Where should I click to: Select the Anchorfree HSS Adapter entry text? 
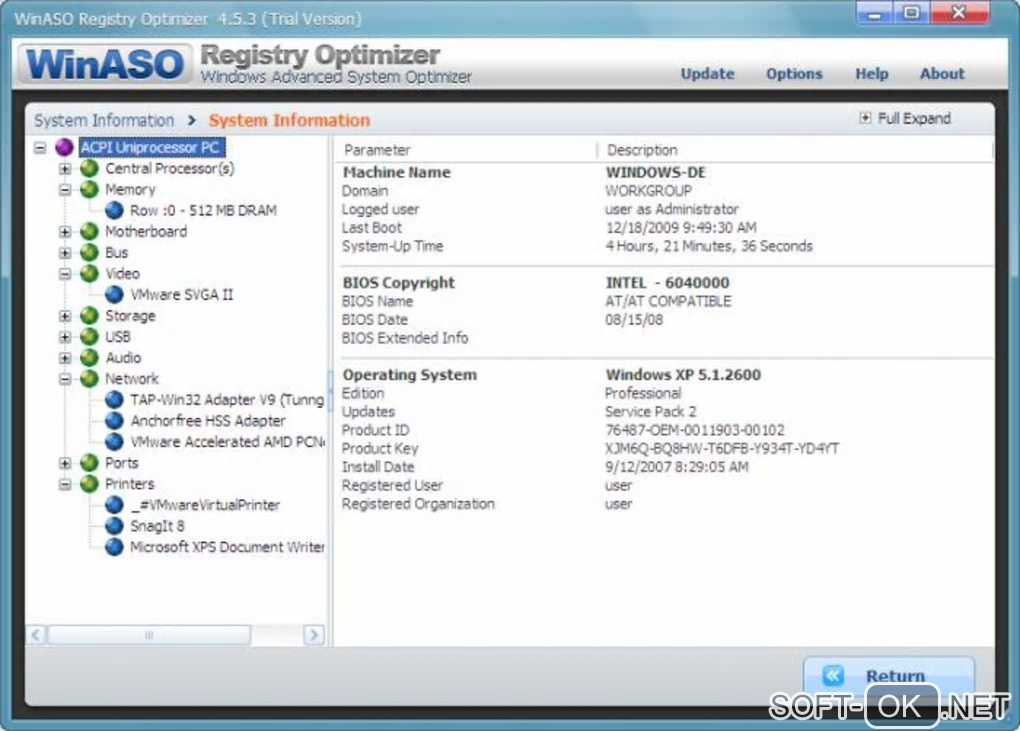pyautogui.click(x=208, y=421)
